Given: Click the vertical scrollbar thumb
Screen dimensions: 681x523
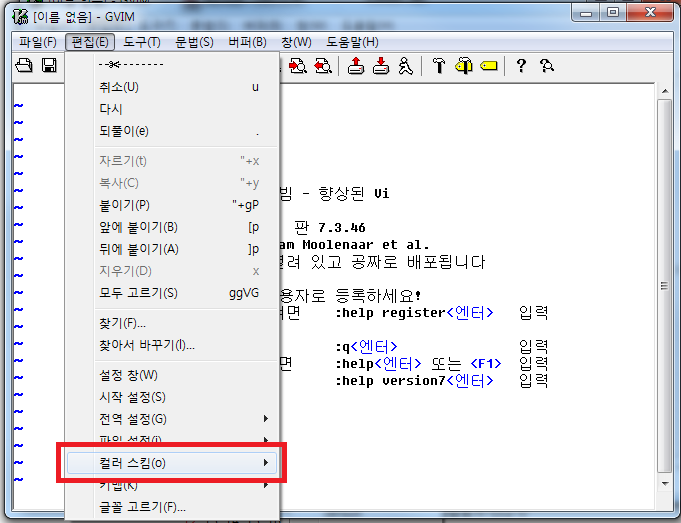Looking at the screenshot, I should point(664,286).
